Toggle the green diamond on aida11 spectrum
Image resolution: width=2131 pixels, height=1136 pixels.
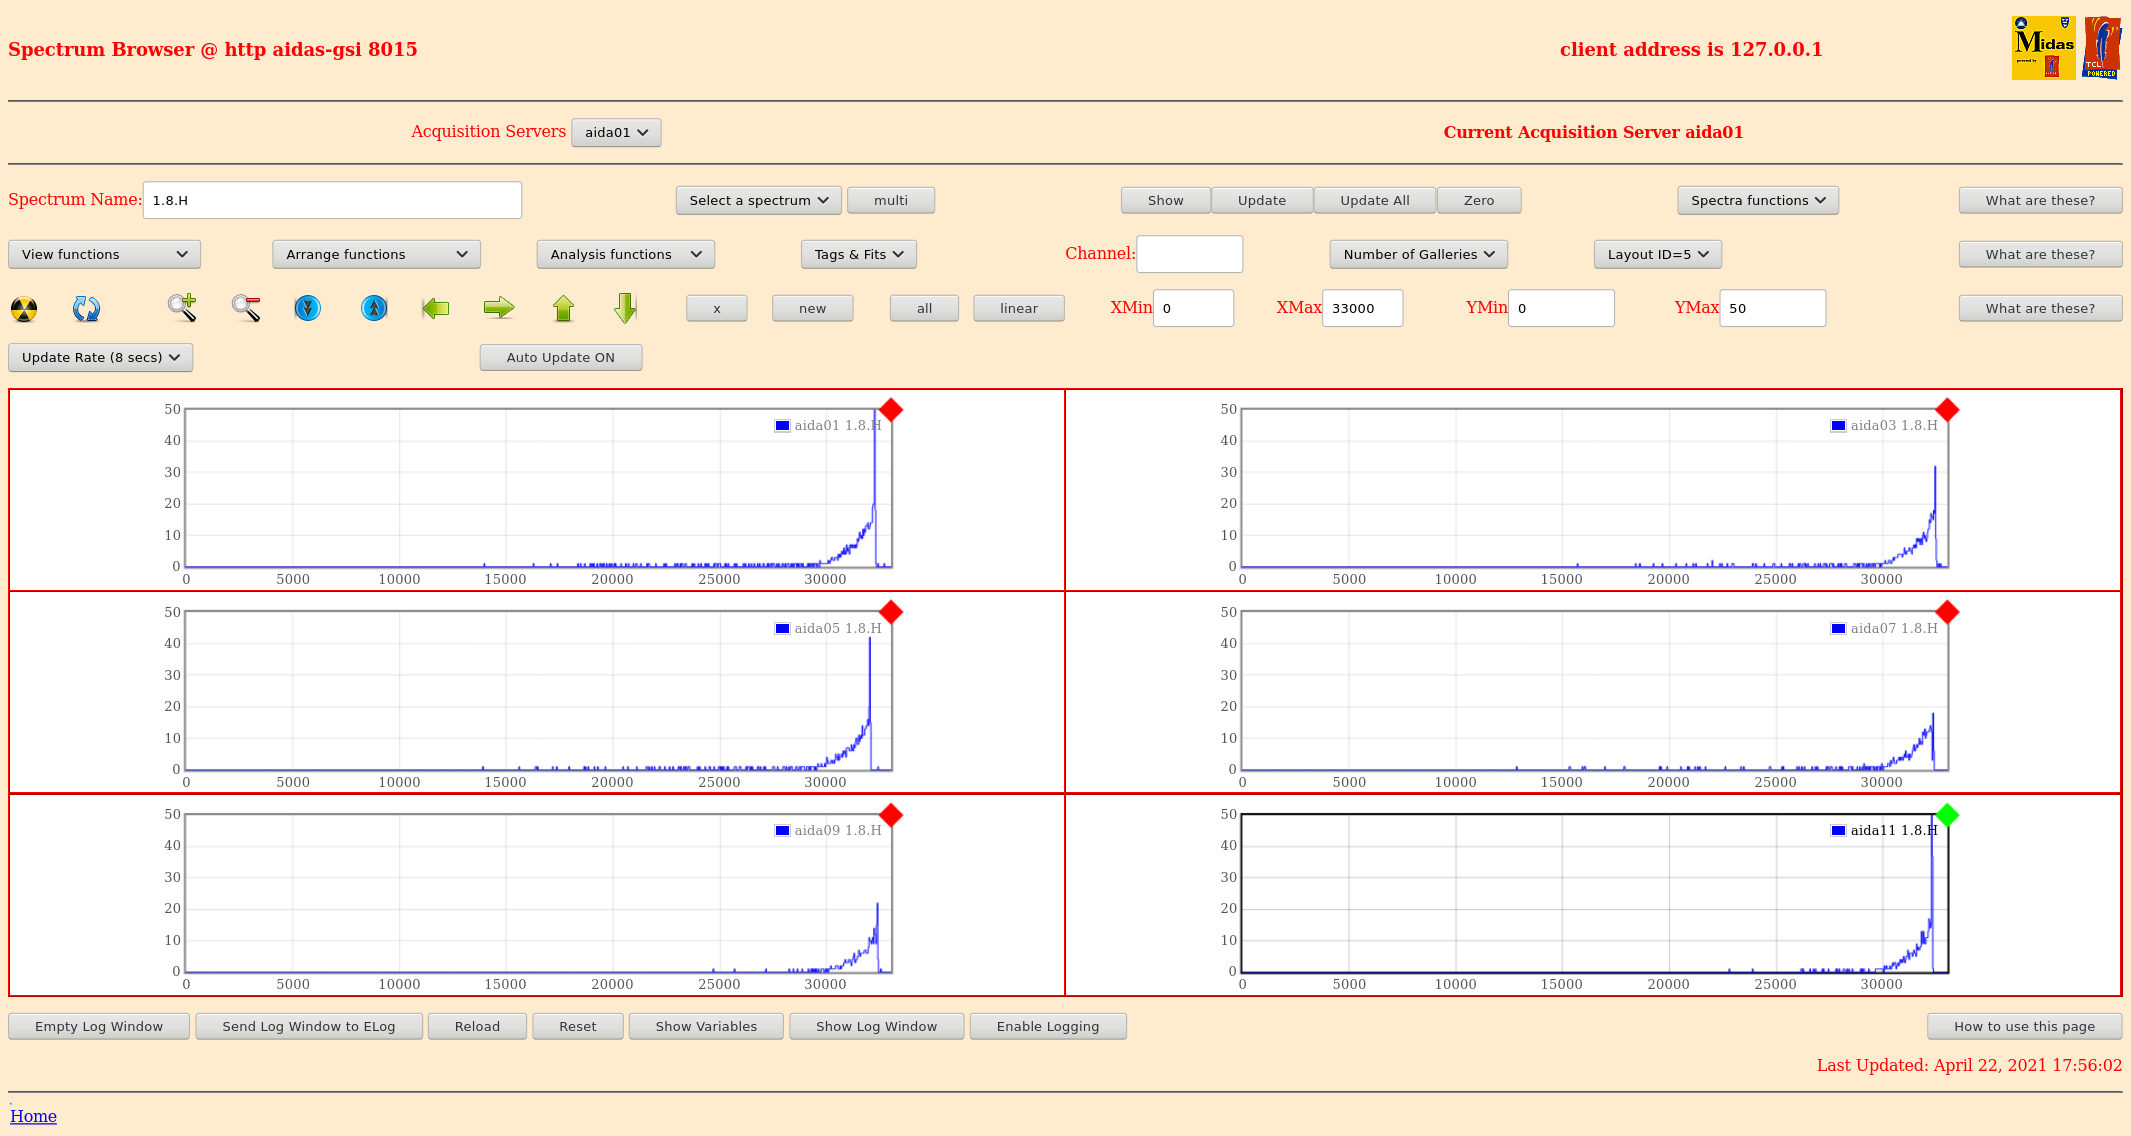[1946, 815]
